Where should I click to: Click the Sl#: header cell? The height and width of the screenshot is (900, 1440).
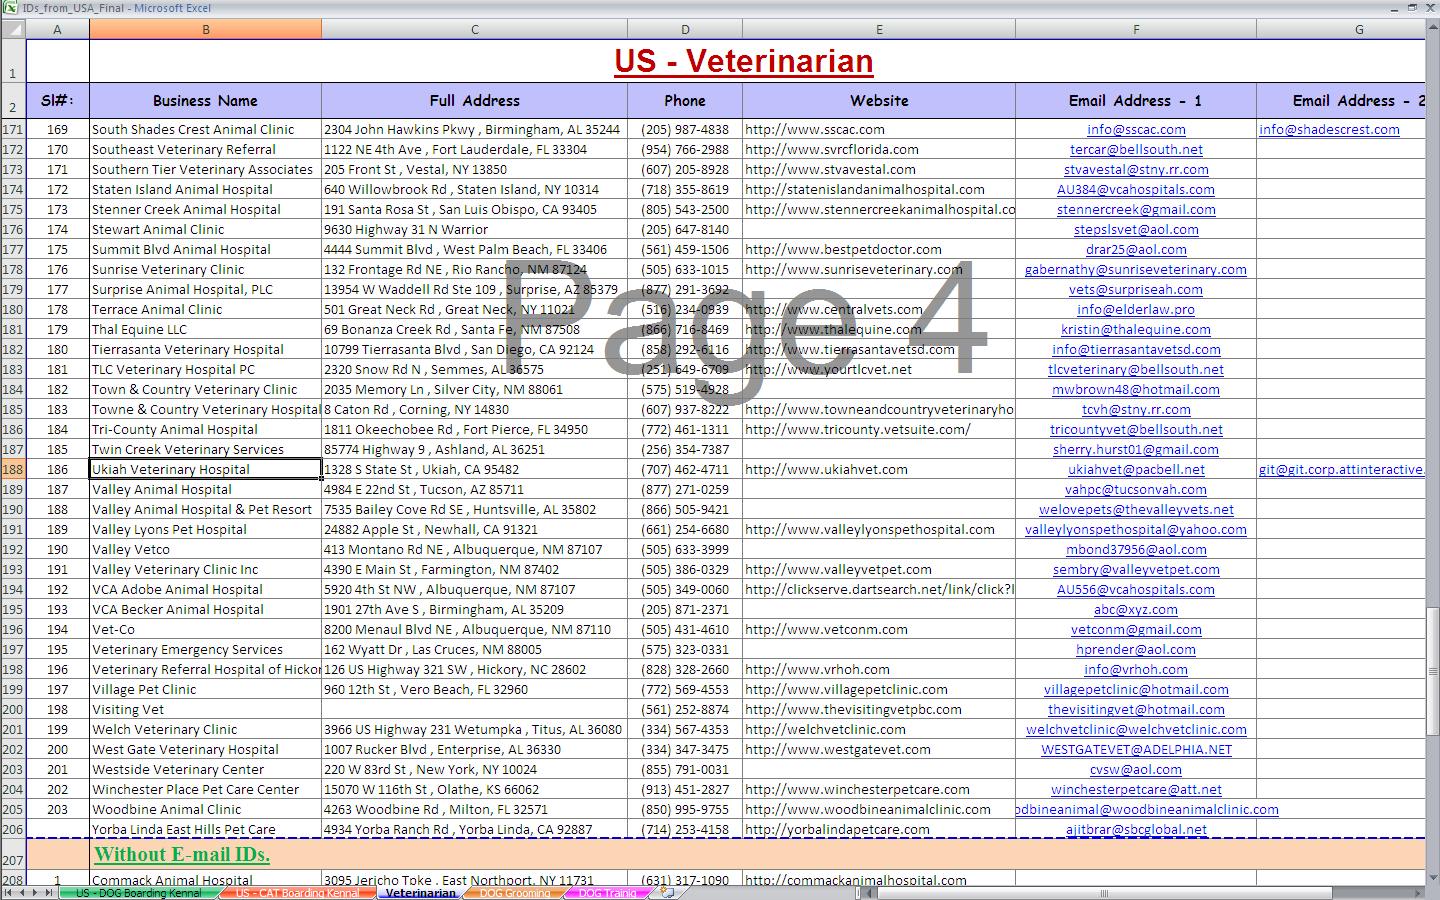tap(57, 100)
